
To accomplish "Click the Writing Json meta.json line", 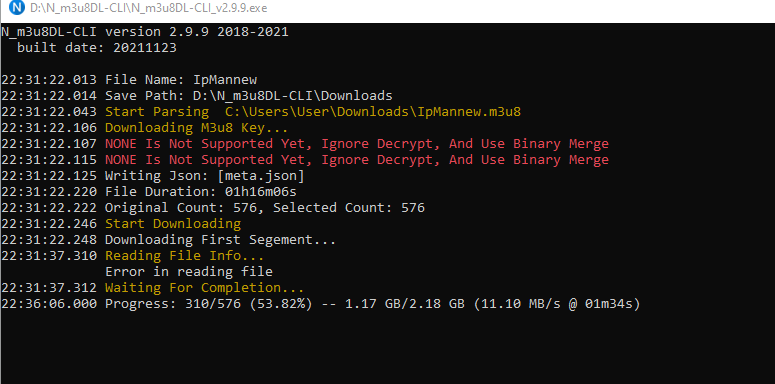I will pos(153,176).
